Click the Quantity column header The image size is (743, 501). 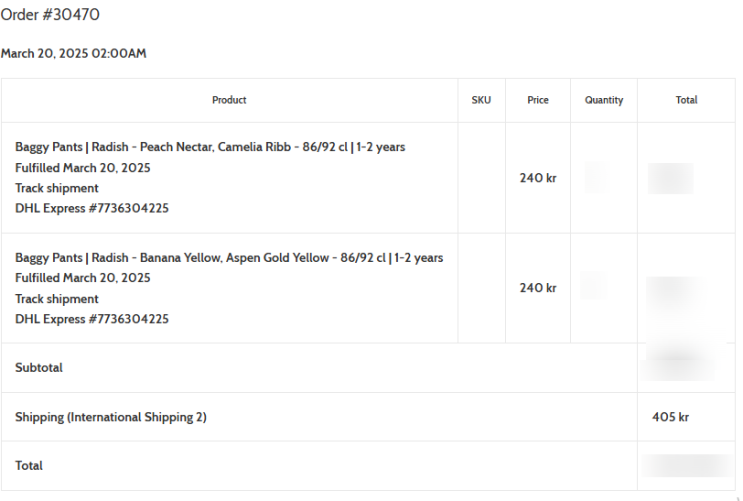pos(604,100)
